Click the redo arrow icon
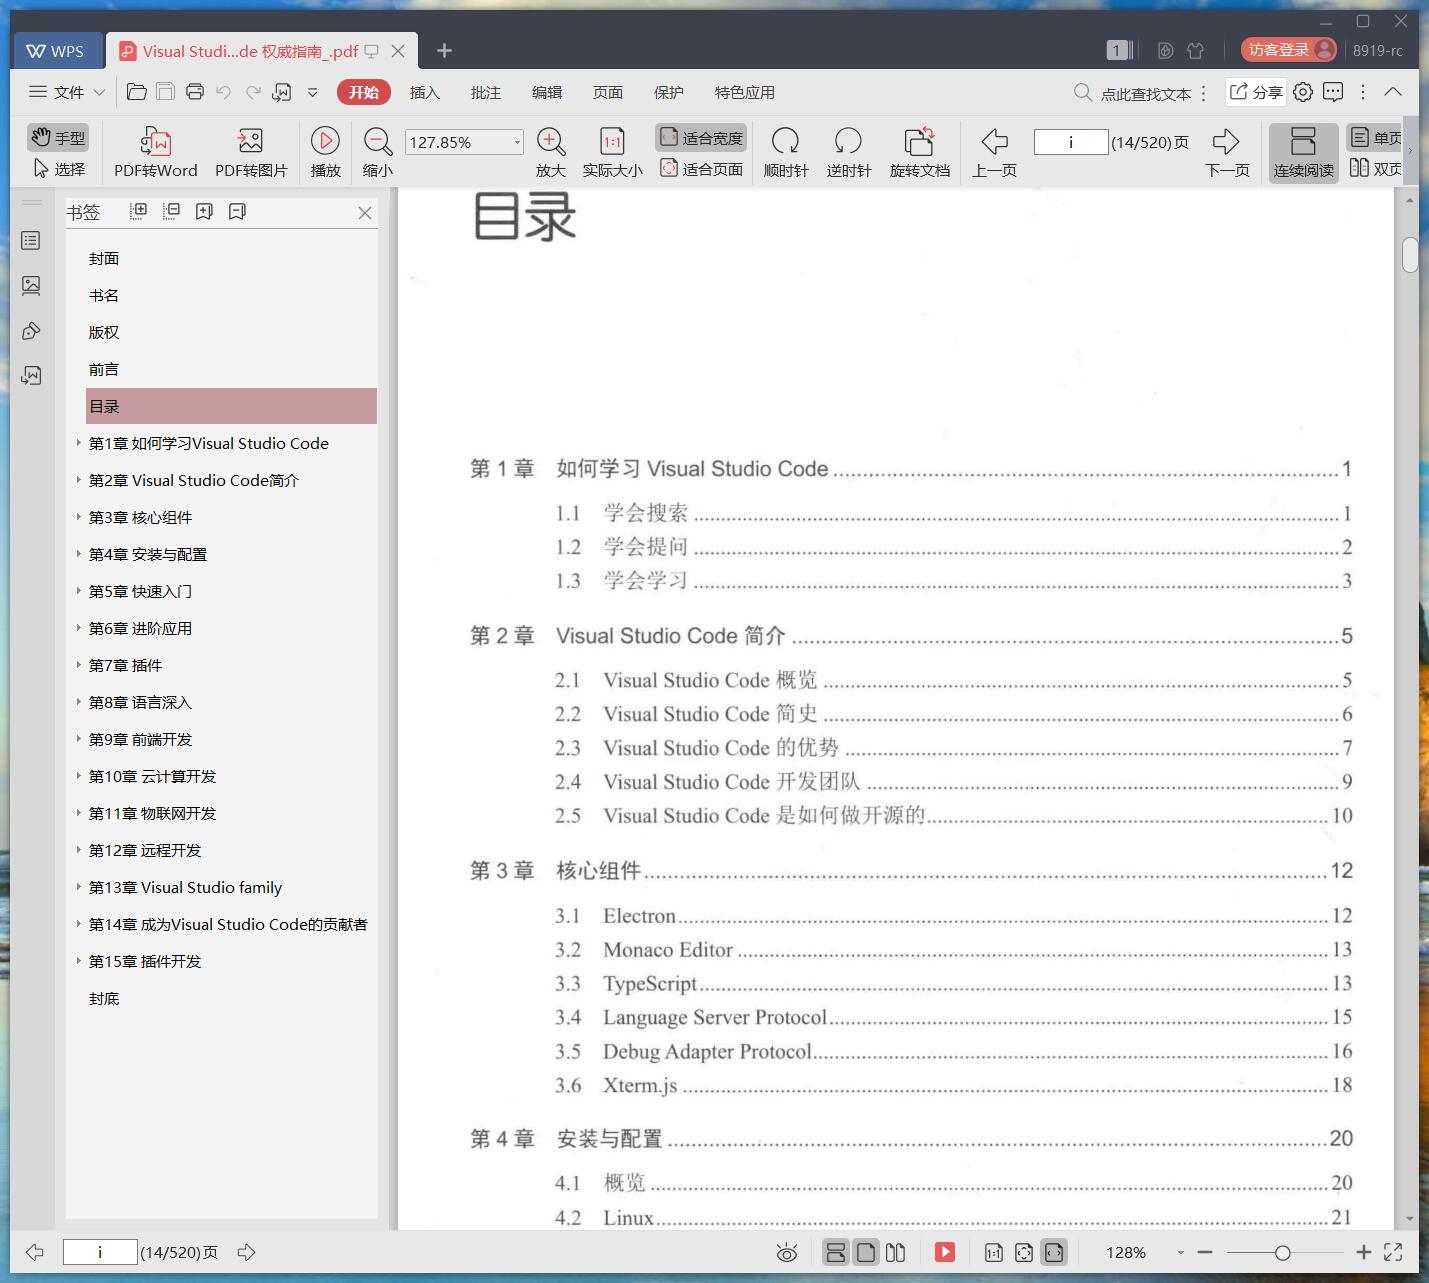The width and height of the screenshot is (1429, 1283). [x=253, y=92]
